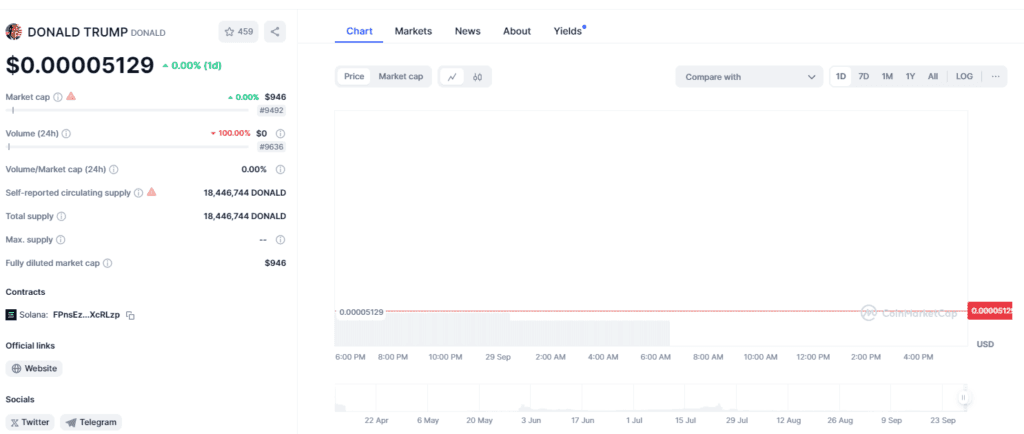The height and width of the screenshot is (434, 1024).
Task: Open the official Website link
Action: pyautogui.click(x=34, y=369)
